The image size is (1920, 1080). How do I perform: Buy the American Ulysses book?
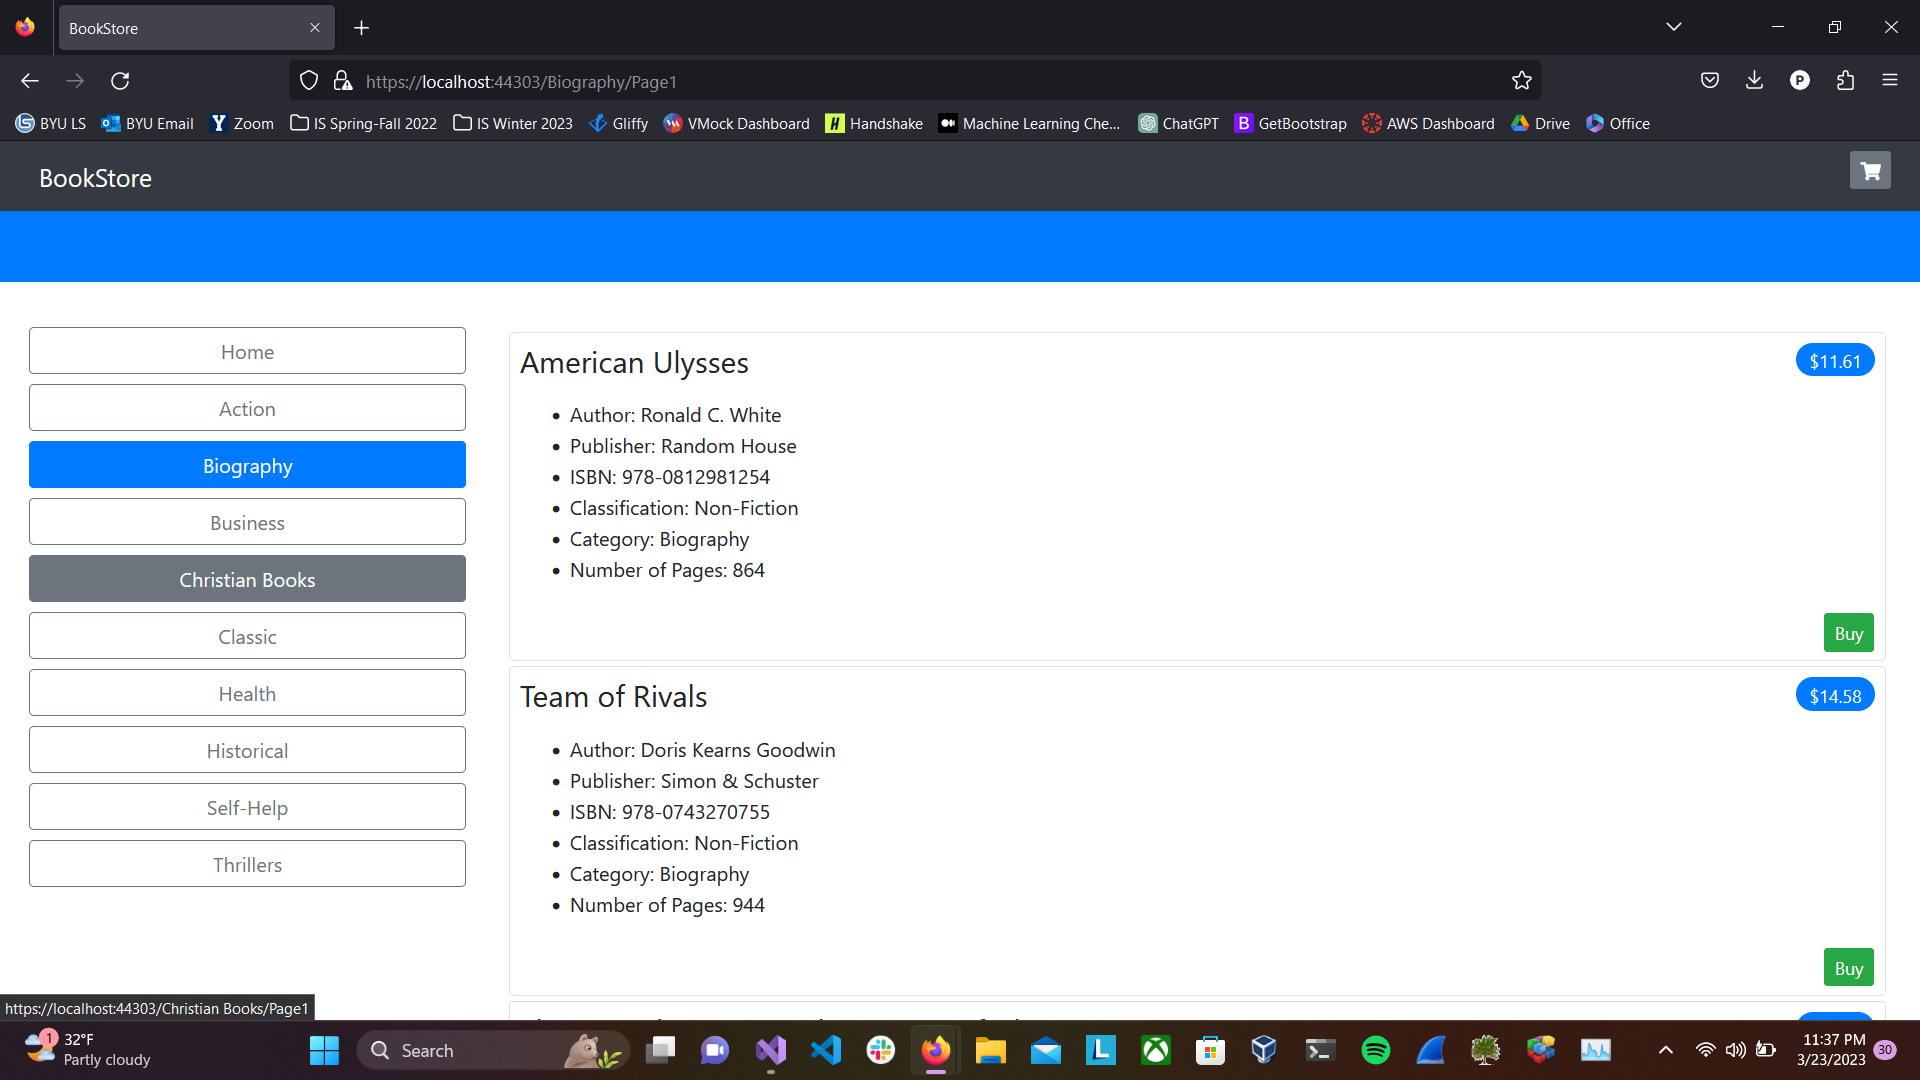point(1848,633)
